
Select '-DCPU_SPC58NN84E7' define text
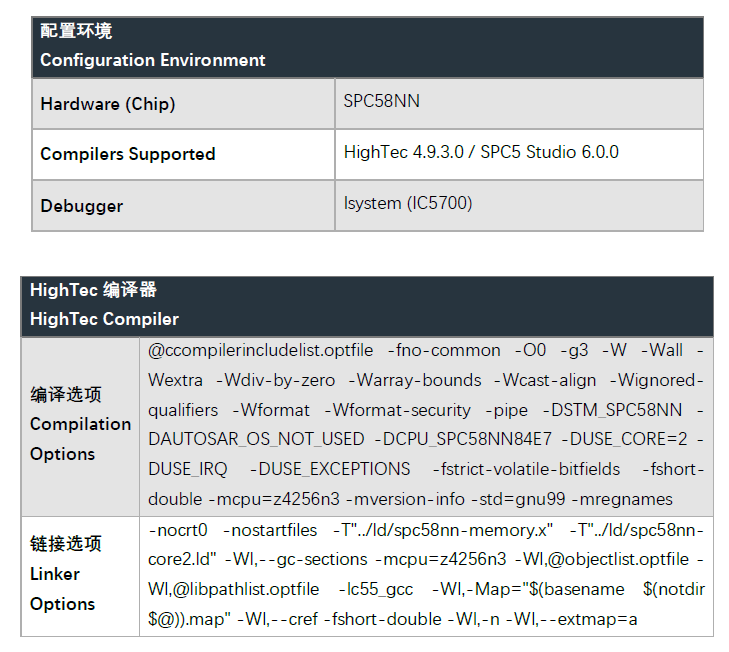tap(463, 439)
